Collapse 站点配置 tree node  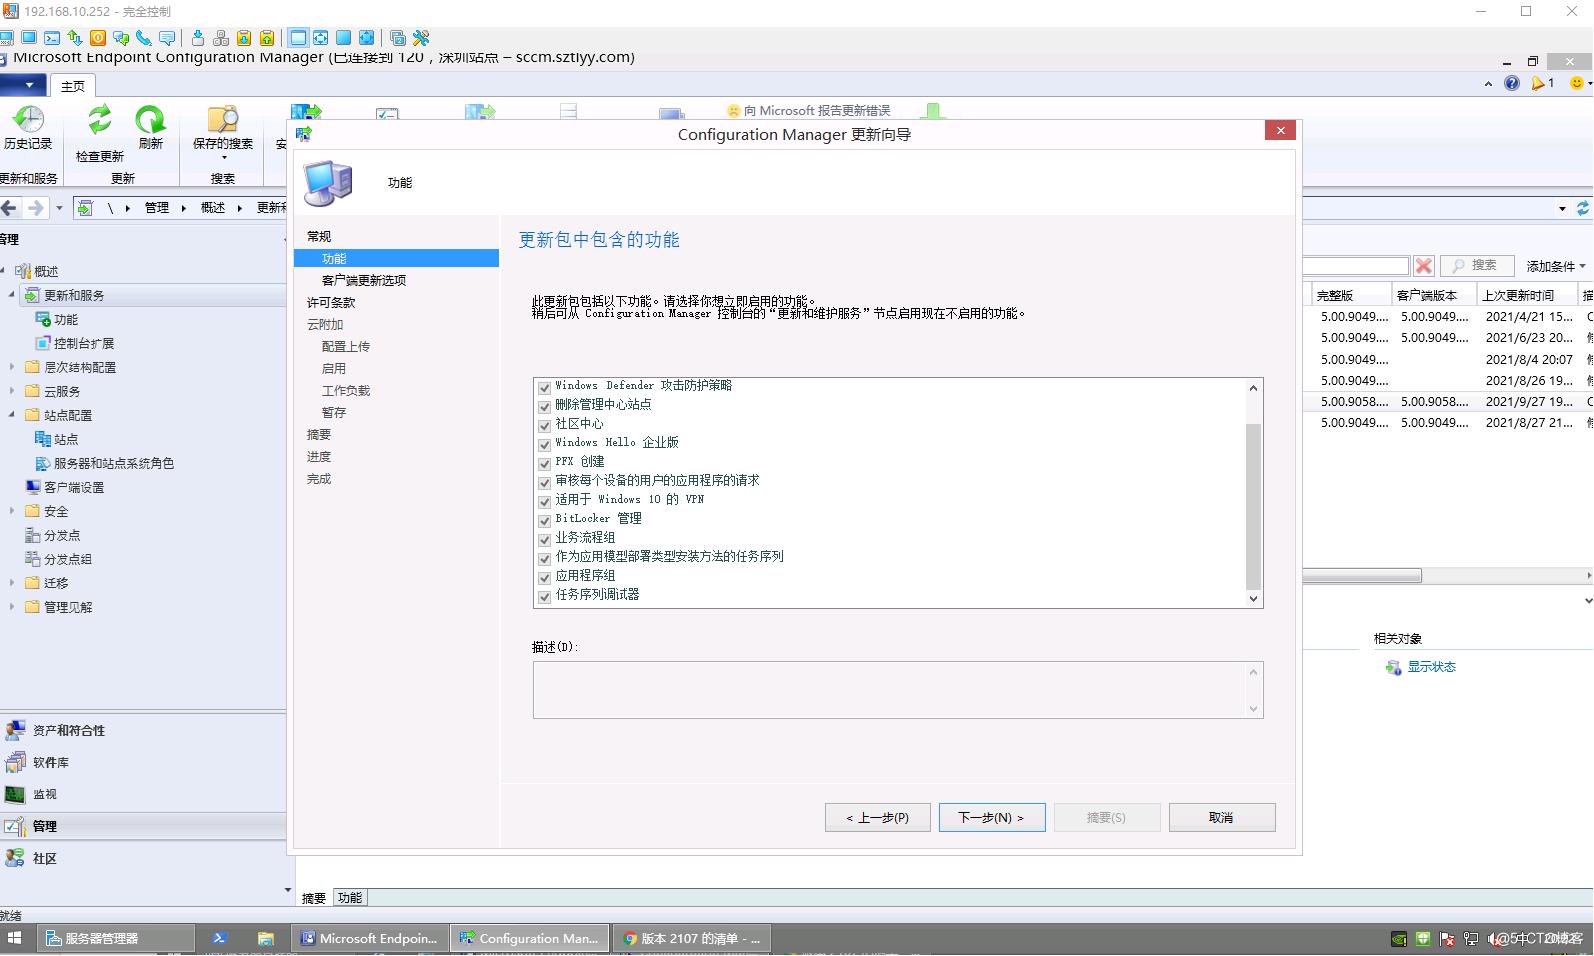pos(12,415)
